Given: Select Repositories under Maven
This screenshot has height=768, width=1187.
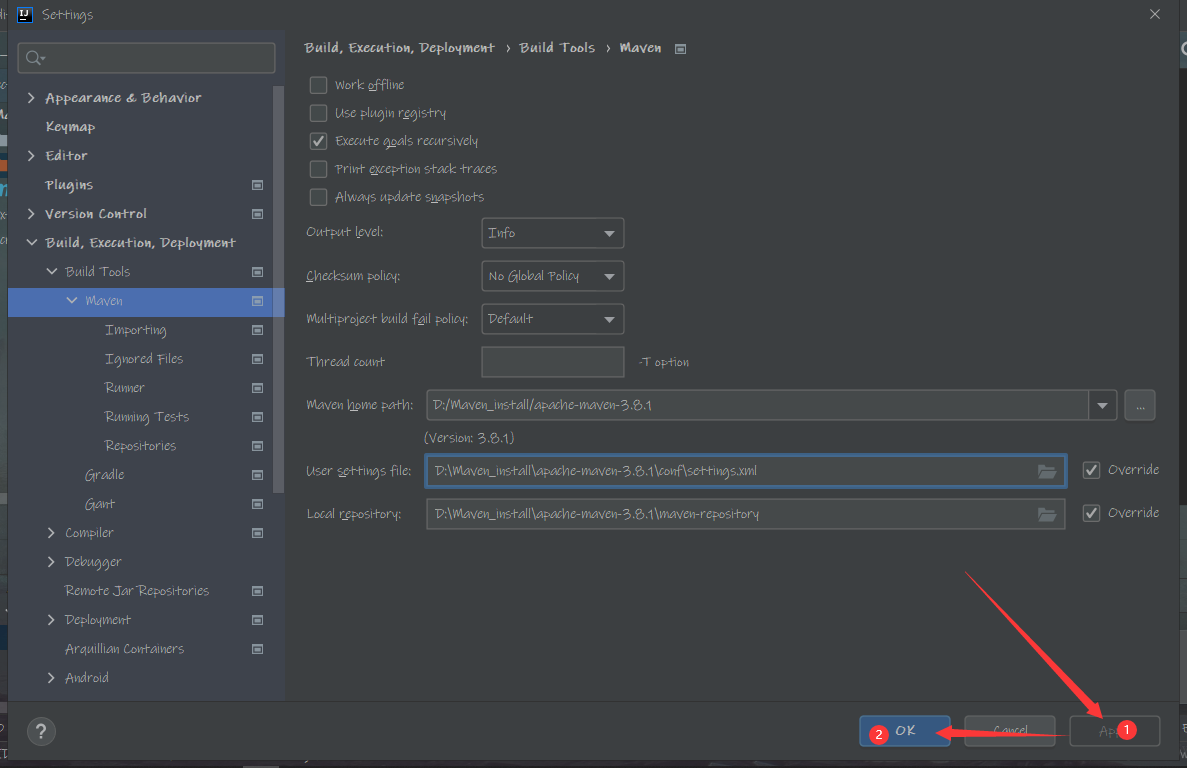Looking at the screenshot, I should coord(140,446).
